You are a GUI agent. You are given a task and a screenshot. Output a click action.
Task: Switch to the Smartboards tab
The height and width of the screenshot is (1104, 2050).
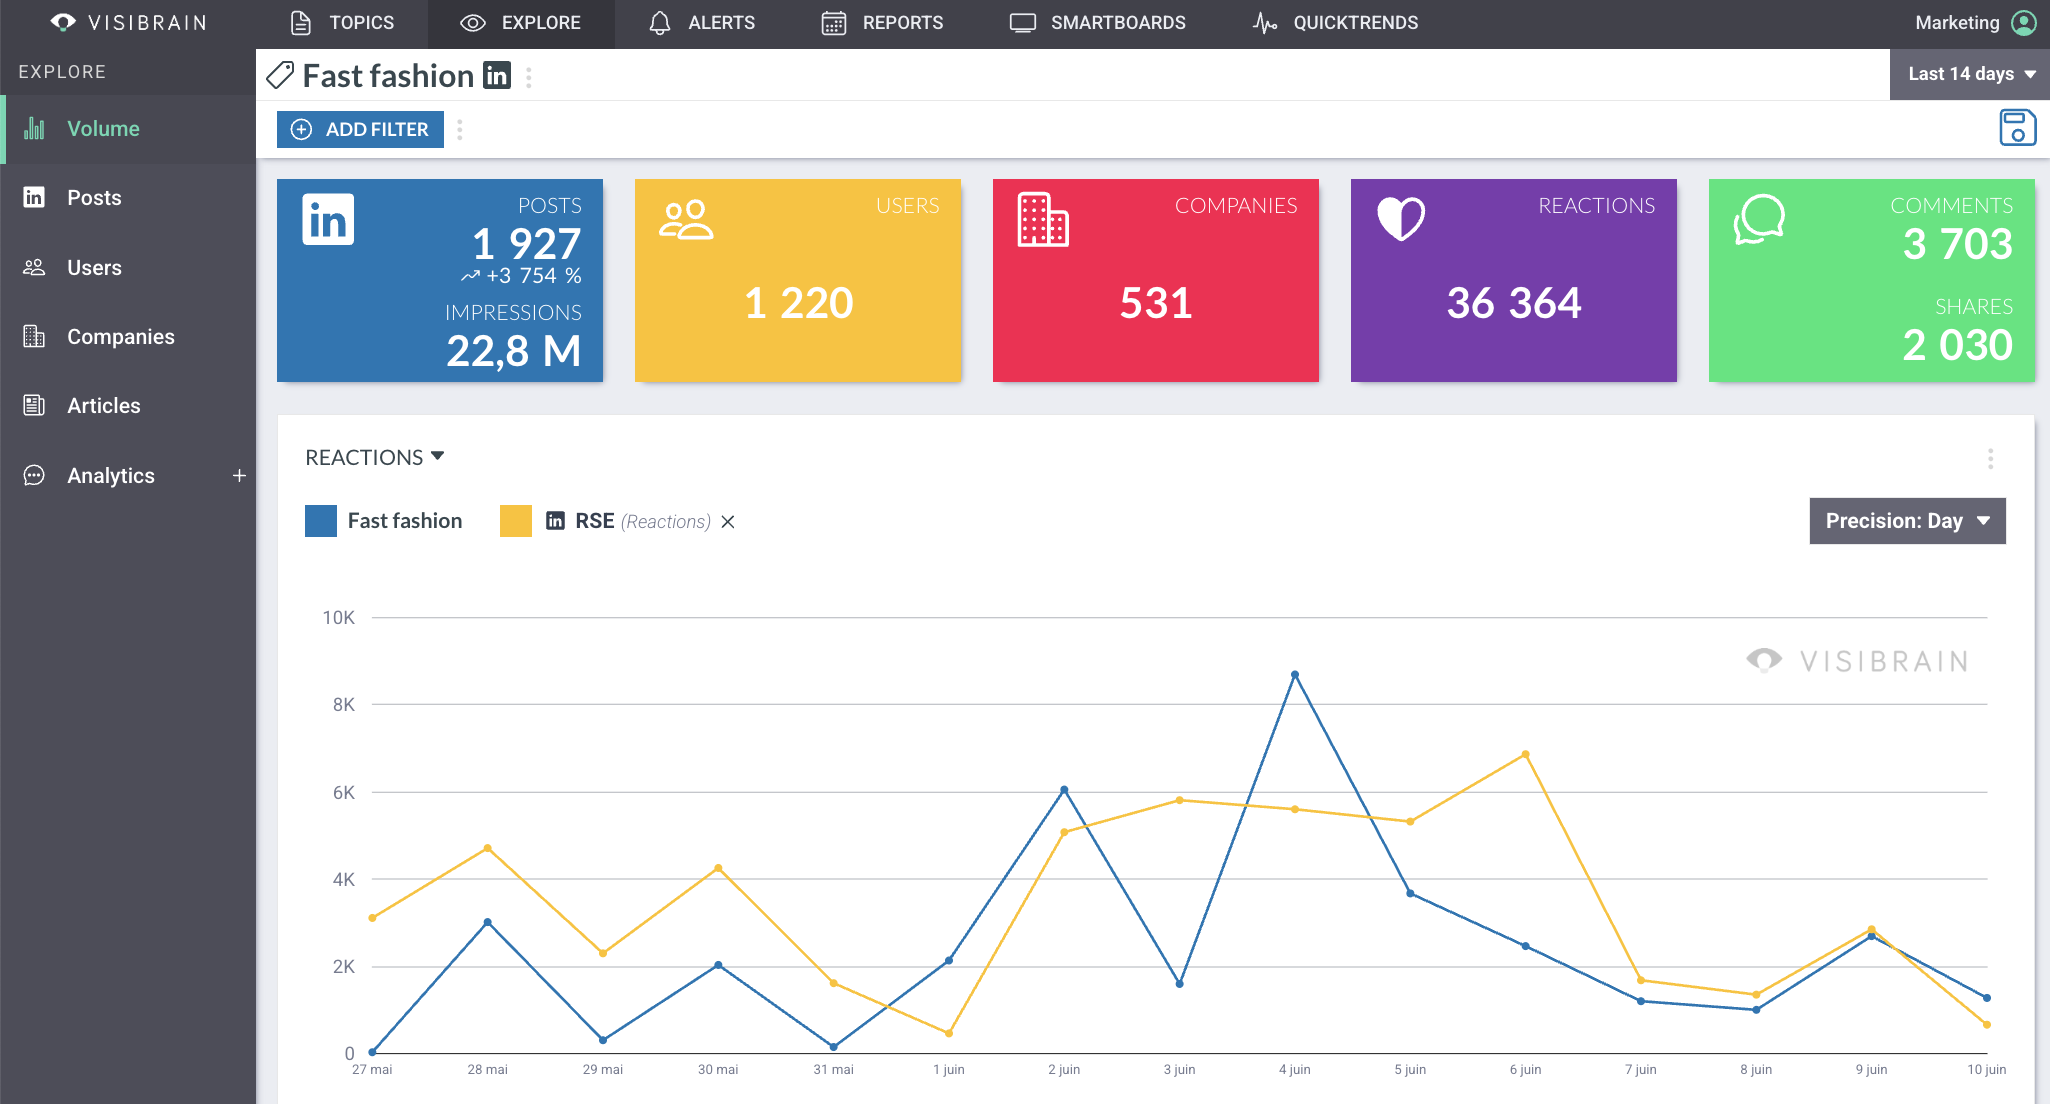(1098, 22)
